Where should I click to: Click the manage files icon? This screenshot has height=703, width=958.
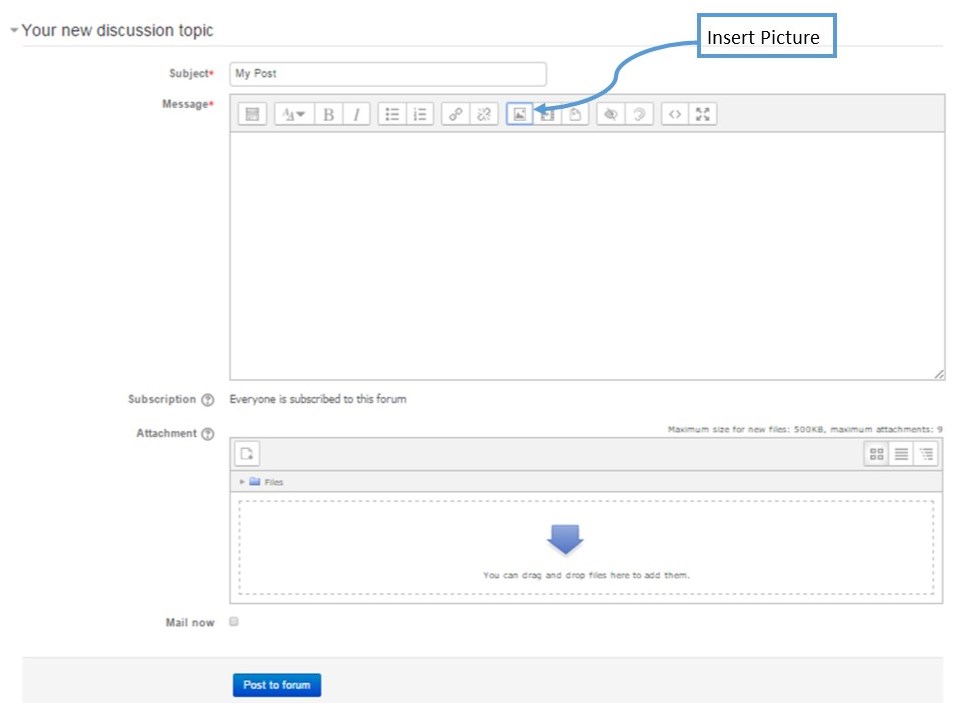pos(575,114)
